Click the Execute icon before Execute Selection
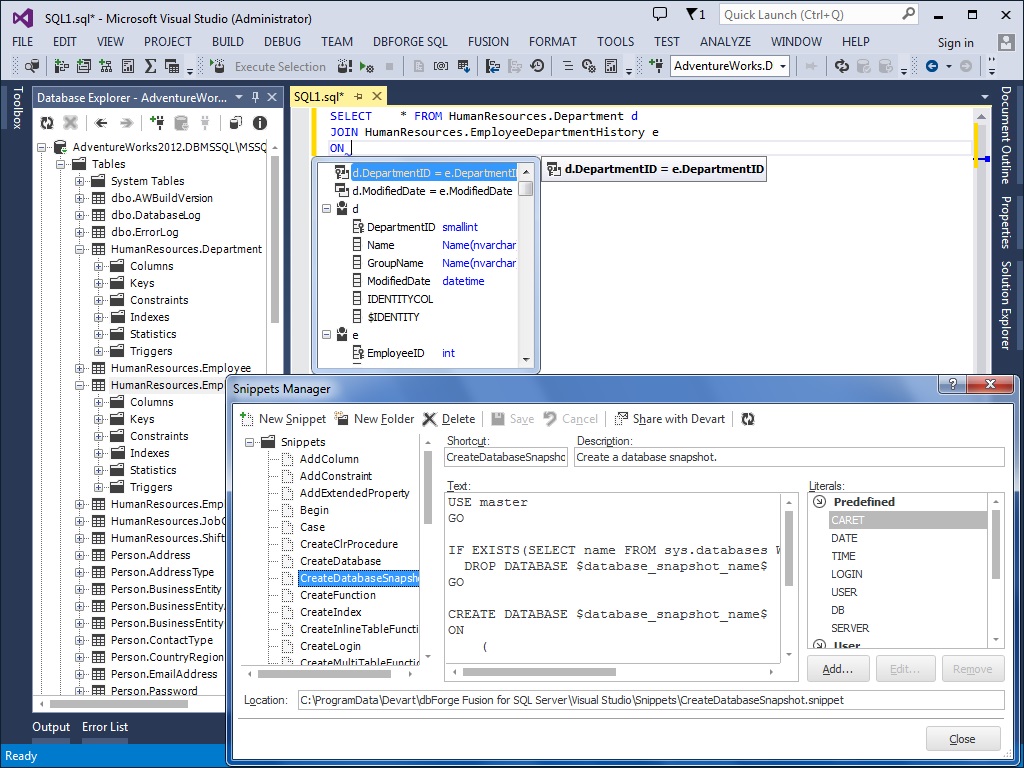The height and width of the screenshot is (768, 1024). [x=217, y=67]
